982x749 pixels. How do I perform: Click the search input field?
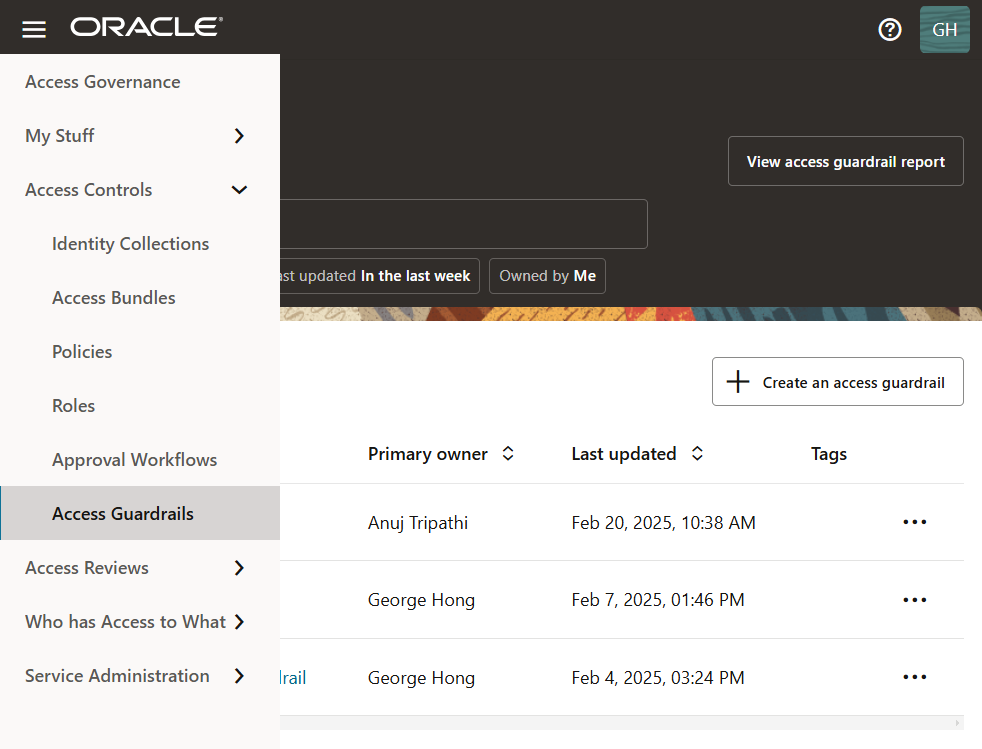(x=462, y=224)
